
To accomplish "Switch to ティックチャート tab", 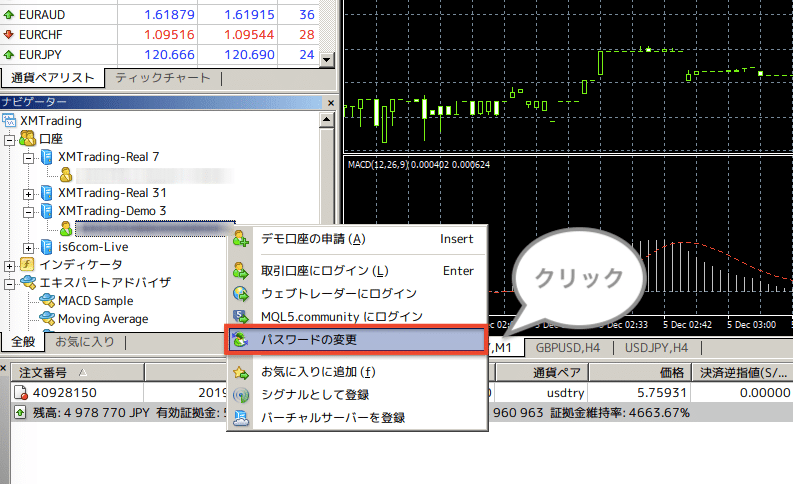I will point(162,78).
